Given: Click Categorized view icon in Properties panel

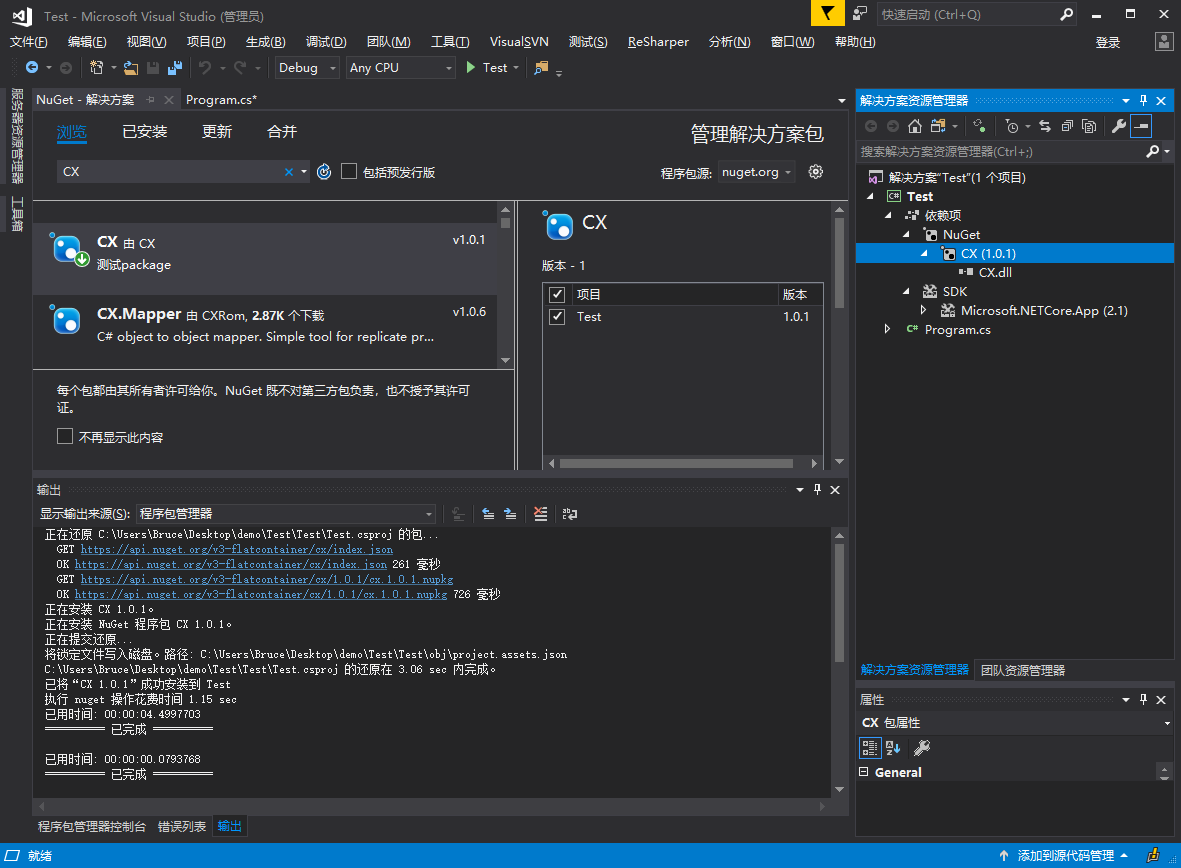Looking at the screenshot, I should (870, 747).
